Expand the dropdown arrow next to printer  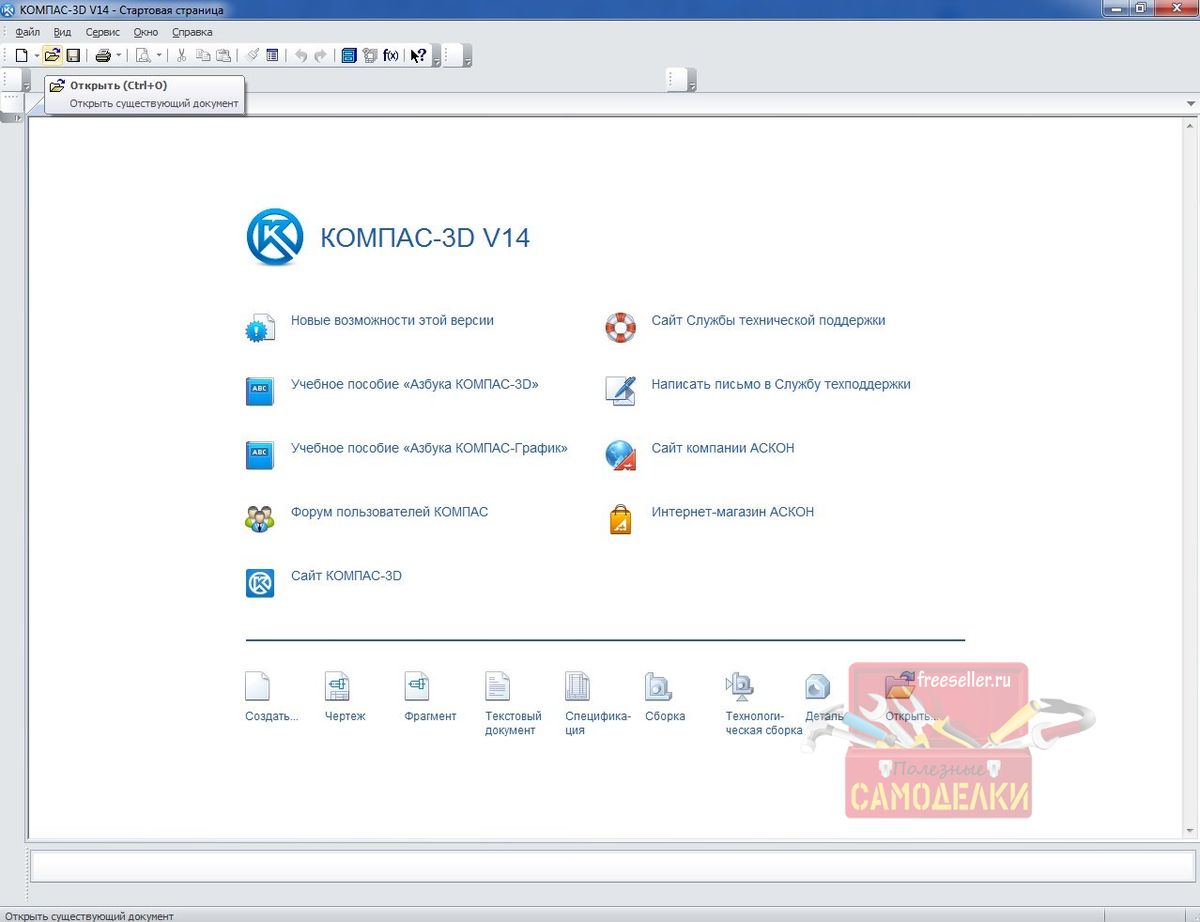coord(118,56)
